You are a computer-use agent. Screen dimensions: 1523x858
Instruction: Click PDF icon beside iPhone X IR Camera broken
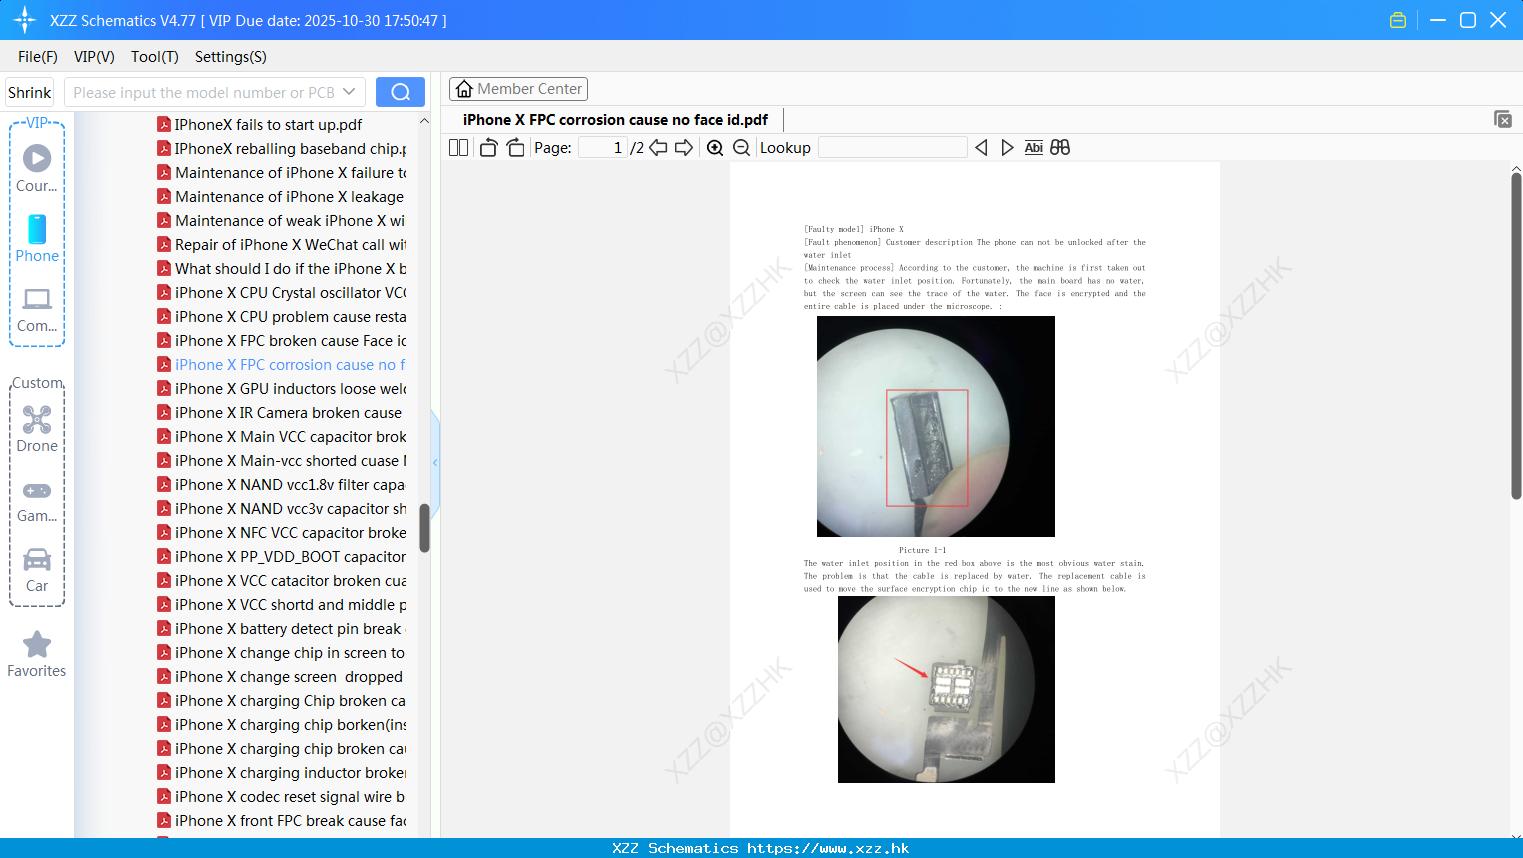pos(164,413)
